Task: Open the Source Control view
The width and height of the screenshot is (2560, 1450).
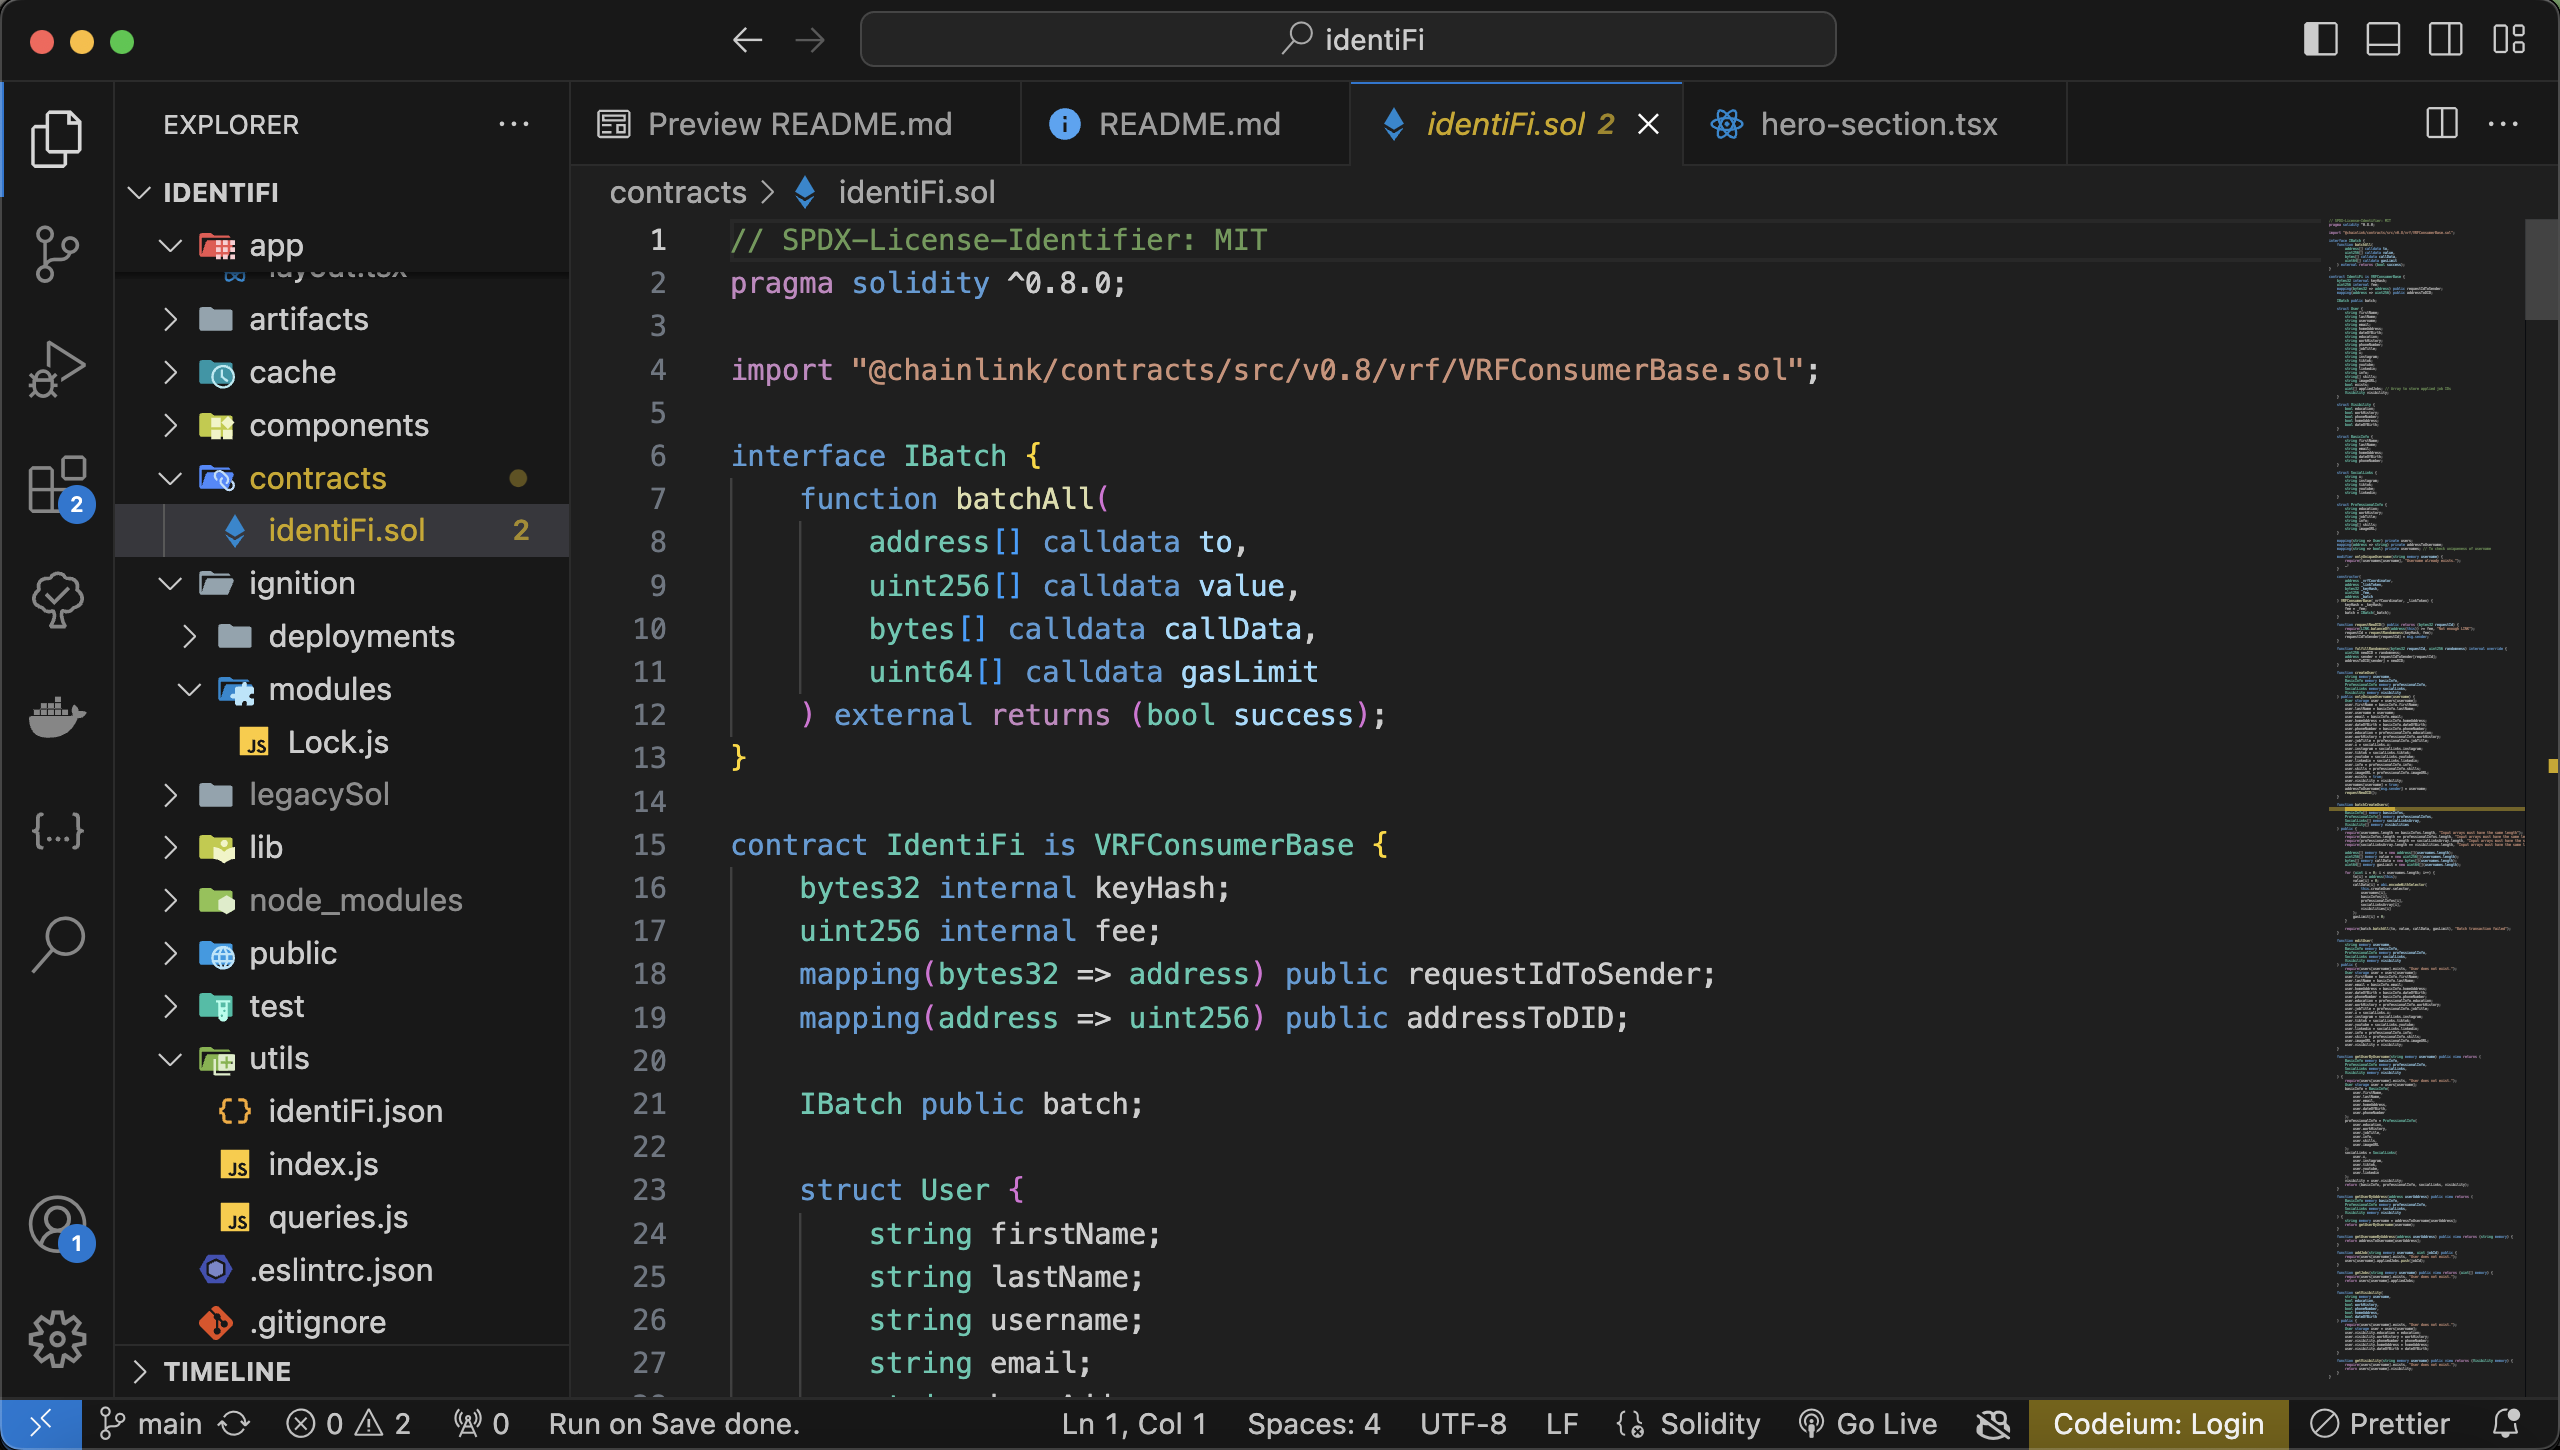Action: pos(57,254)
